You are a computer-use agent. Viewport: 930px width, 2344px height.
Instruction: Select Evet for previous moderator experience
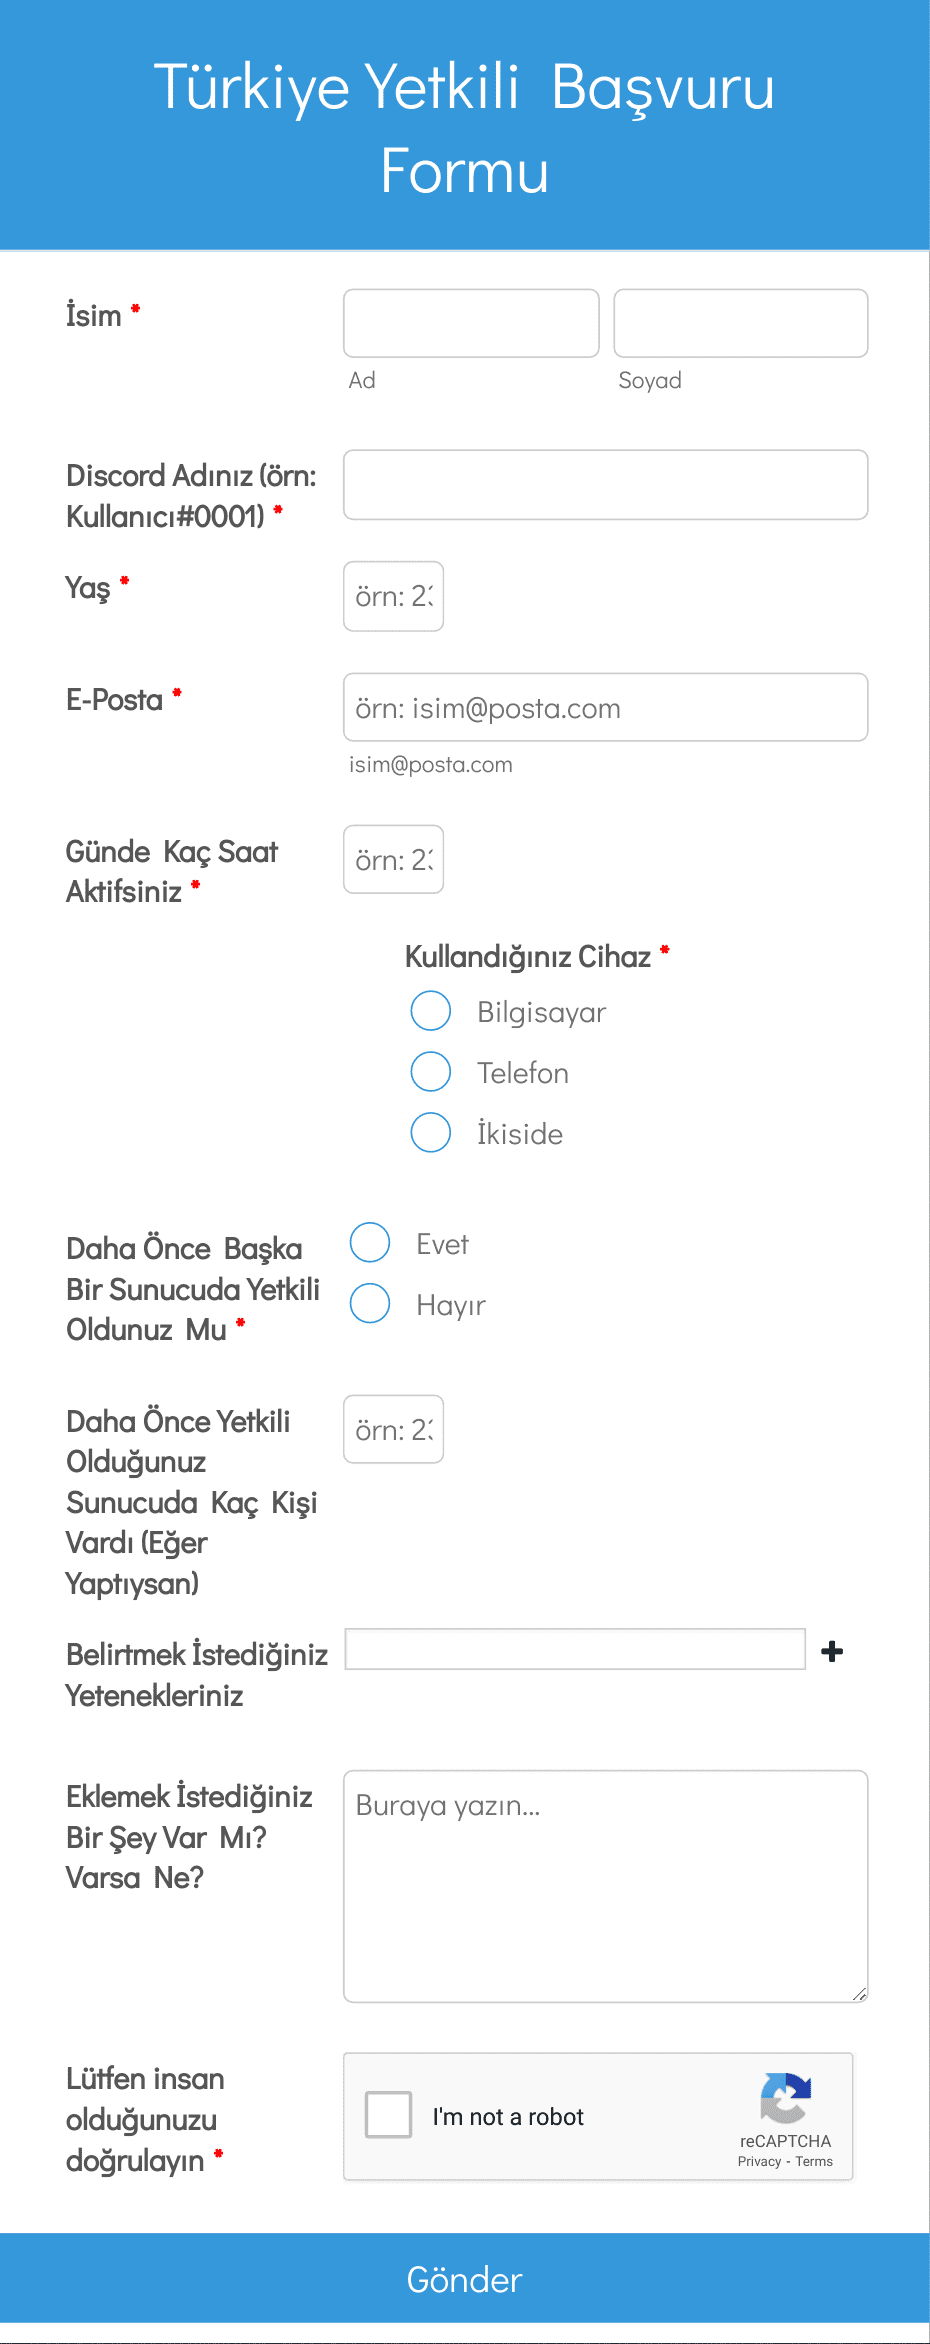(369, 1242)
